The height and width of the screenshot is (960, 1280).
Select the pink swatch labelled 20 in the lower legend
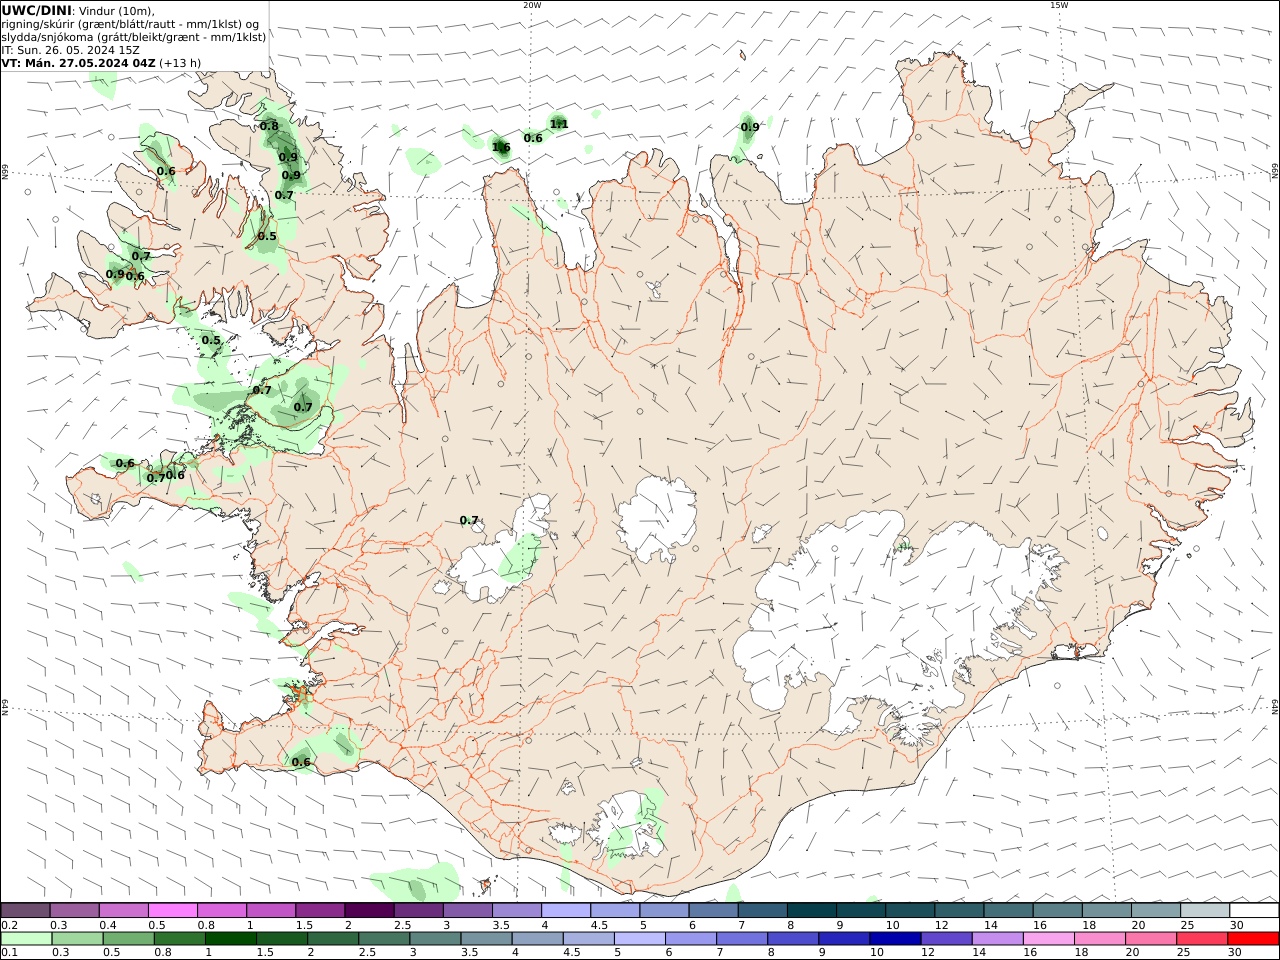point(1151,939)
